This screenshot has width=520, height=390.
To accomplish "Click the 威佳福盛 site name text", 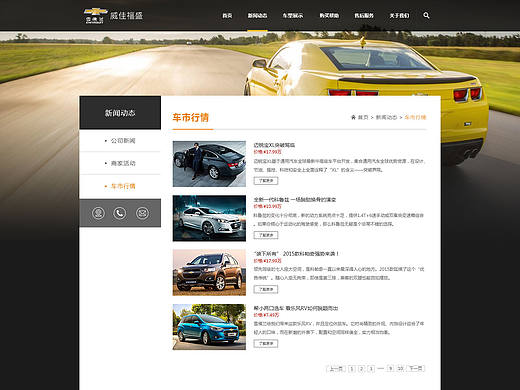I will [126, 16].
